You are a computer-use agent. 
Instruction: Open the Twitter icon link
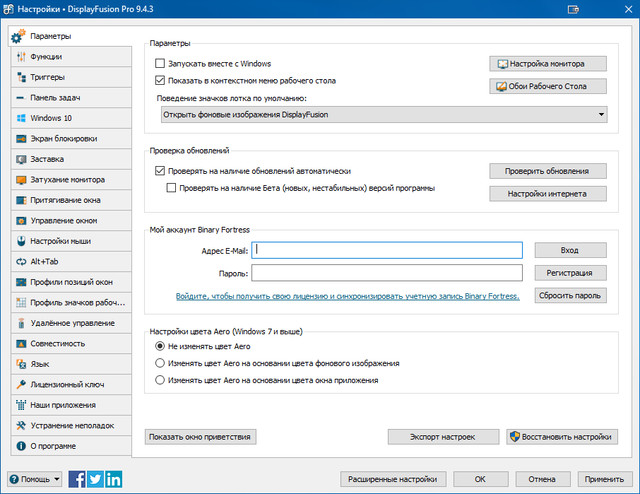click(95, 479)
